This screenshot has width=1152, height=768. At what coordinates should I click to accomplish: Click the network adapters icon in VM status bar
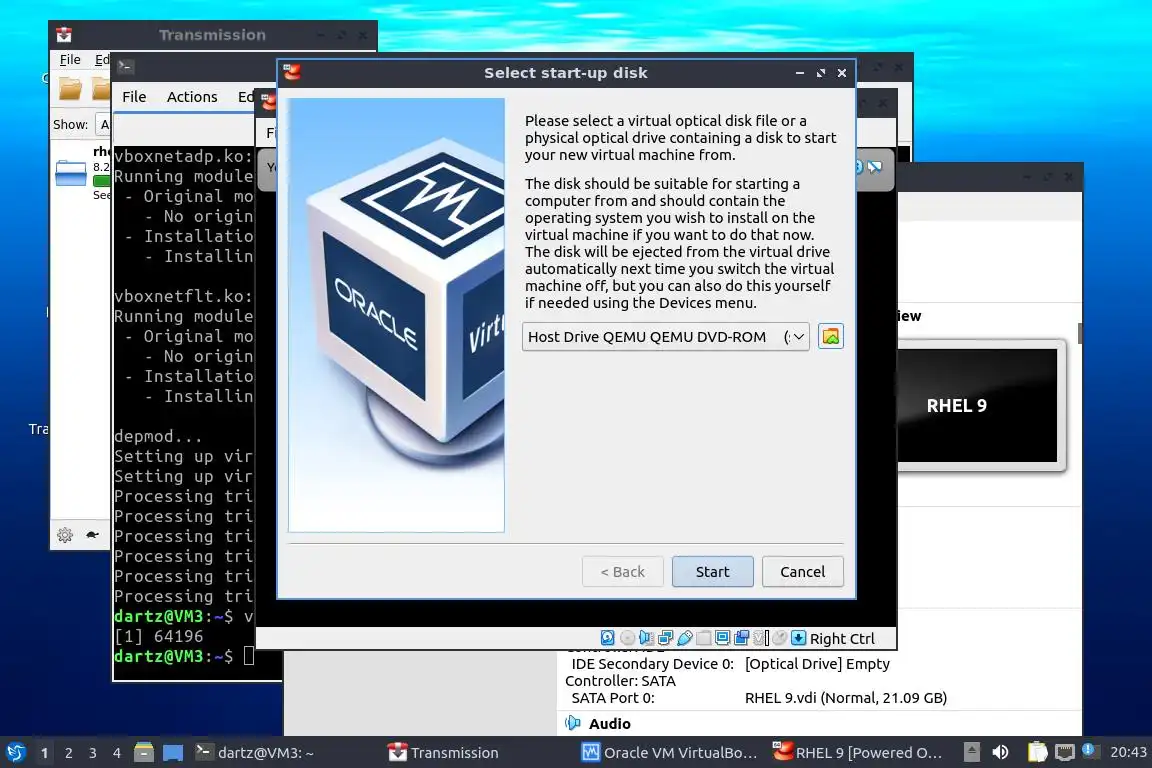(666, 638)
